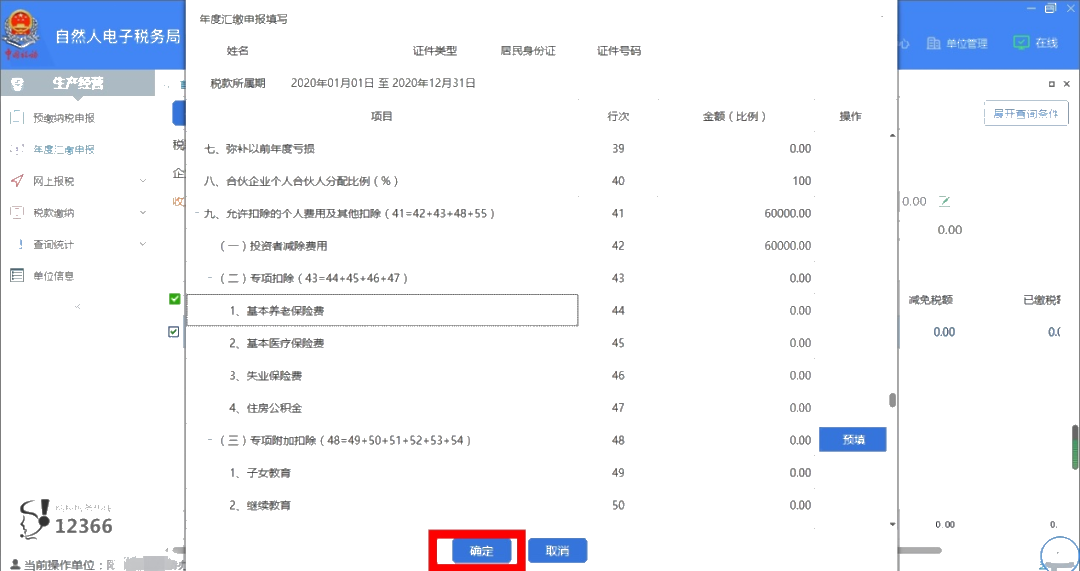This screenshot has width=1080, height=571.
Task: Expand the 查询统计 submenu chevron
Action: pyautogui.click(x=143, y=245)
